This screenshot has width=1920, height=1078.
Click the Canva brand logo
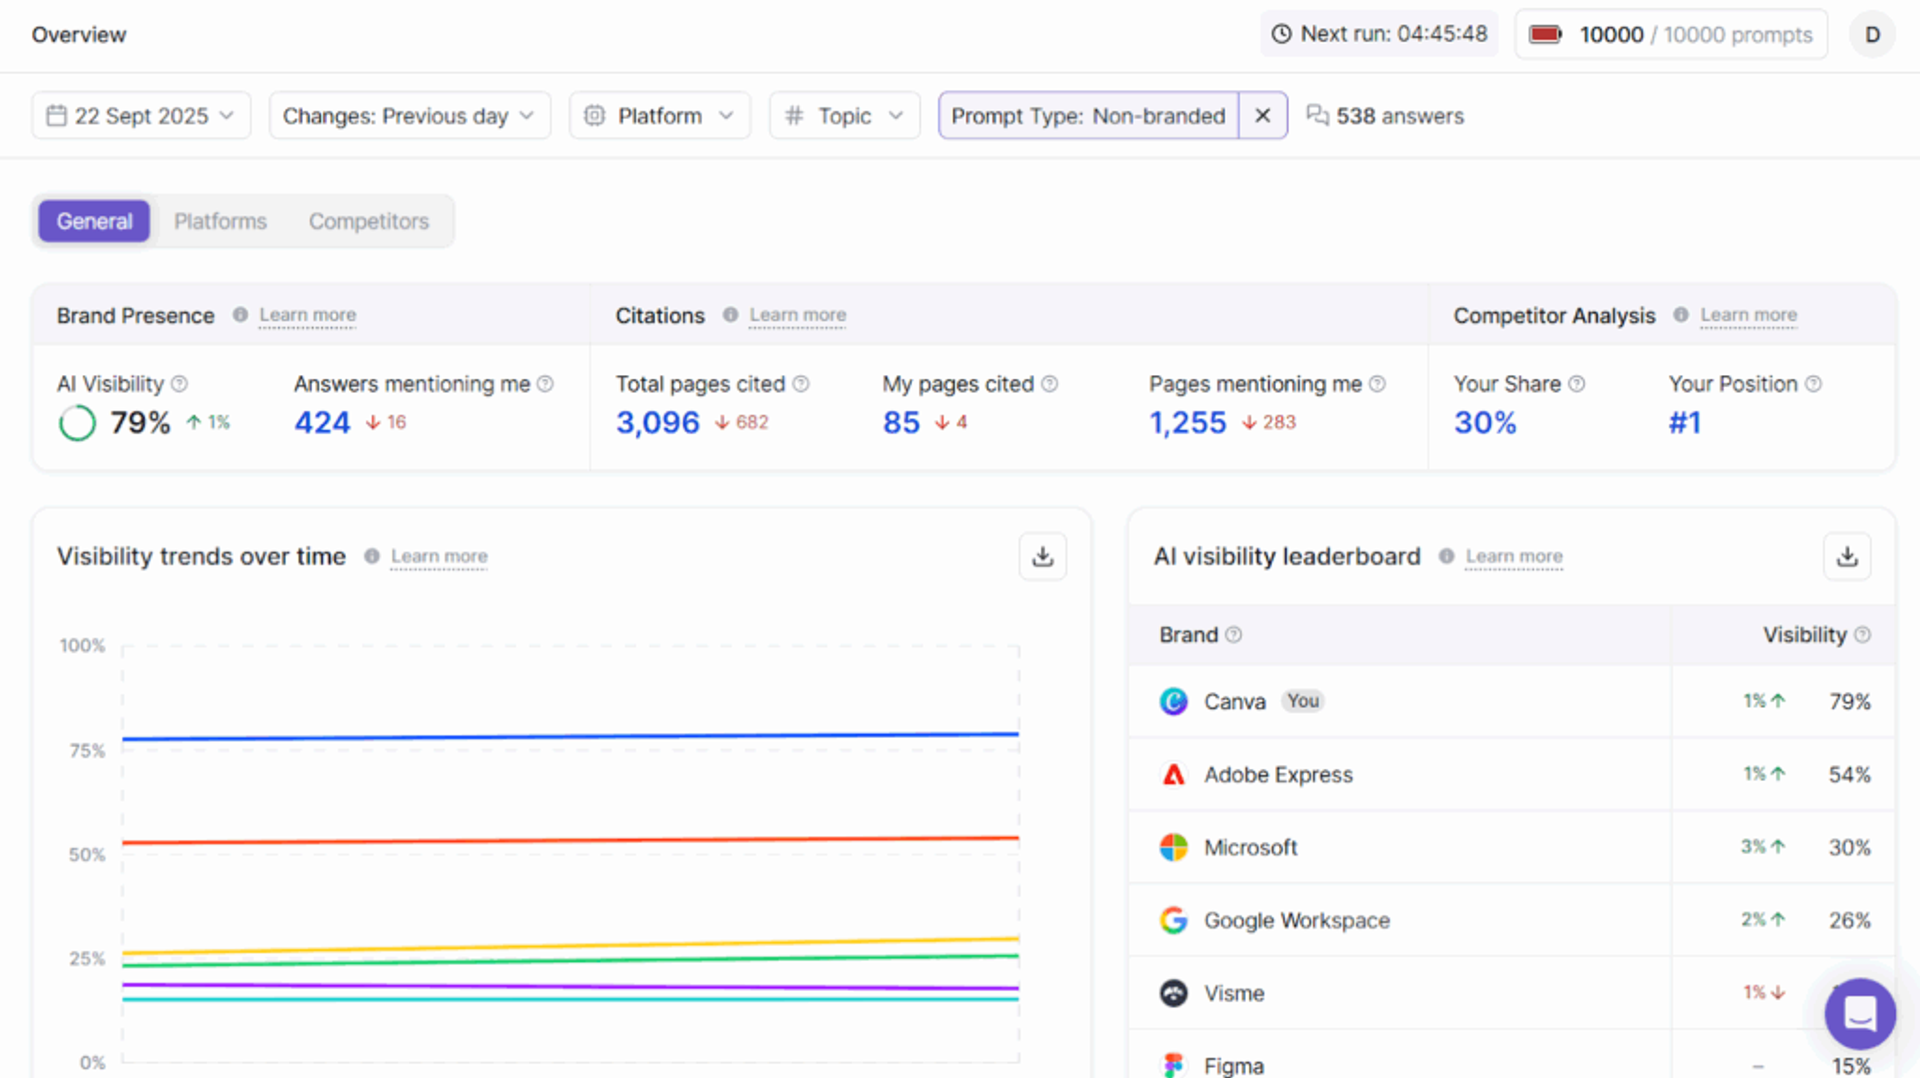(1173, 702)
